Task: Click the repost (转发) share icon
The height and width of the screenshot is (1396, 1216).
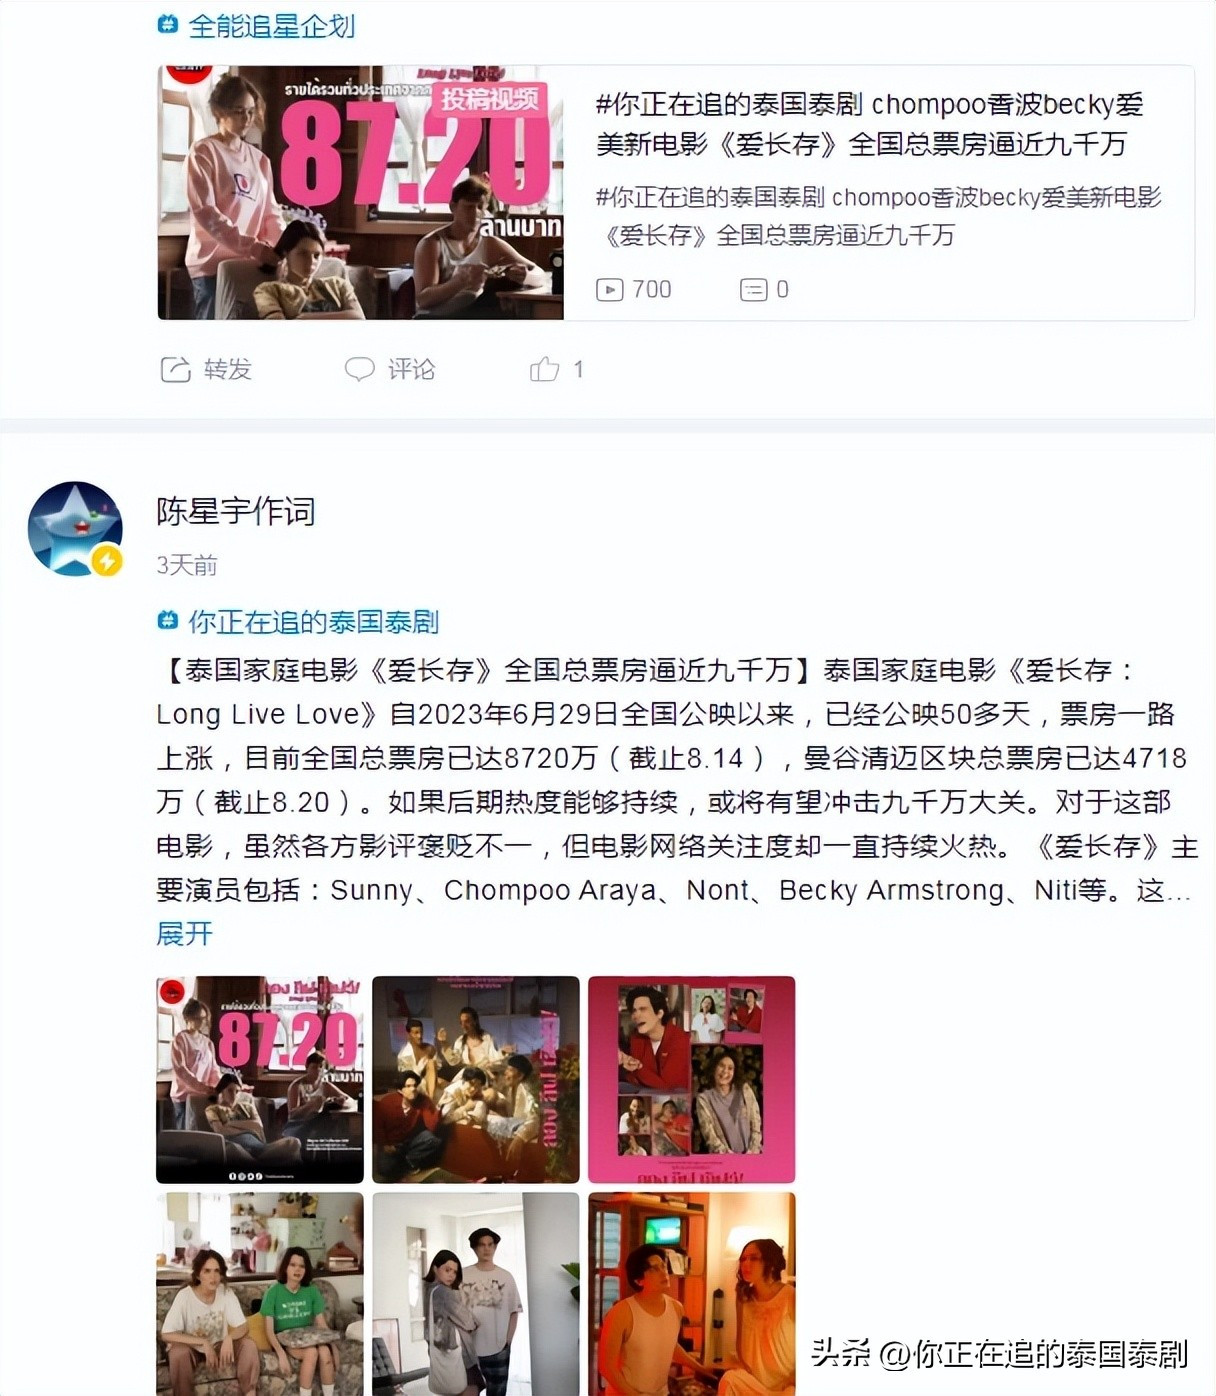Action: [175, 370]
